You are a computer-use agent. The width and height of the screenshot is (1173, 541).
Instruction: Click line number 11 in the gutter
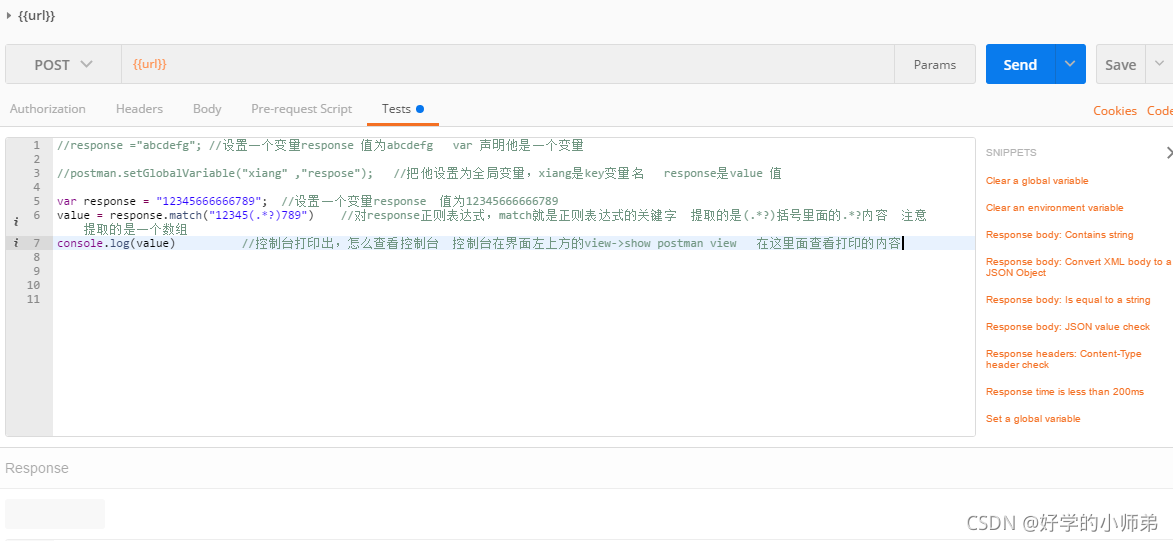pyautogui.click(x=34, y=299)
